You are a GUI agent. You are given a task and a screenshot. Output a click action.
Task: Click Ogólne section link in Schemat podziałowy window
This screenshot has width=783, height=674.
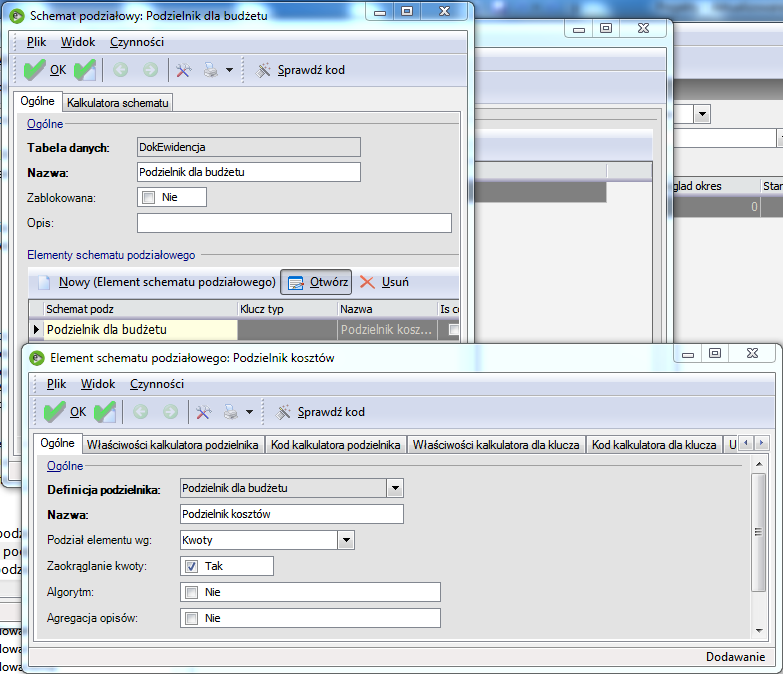pos(45,124)
